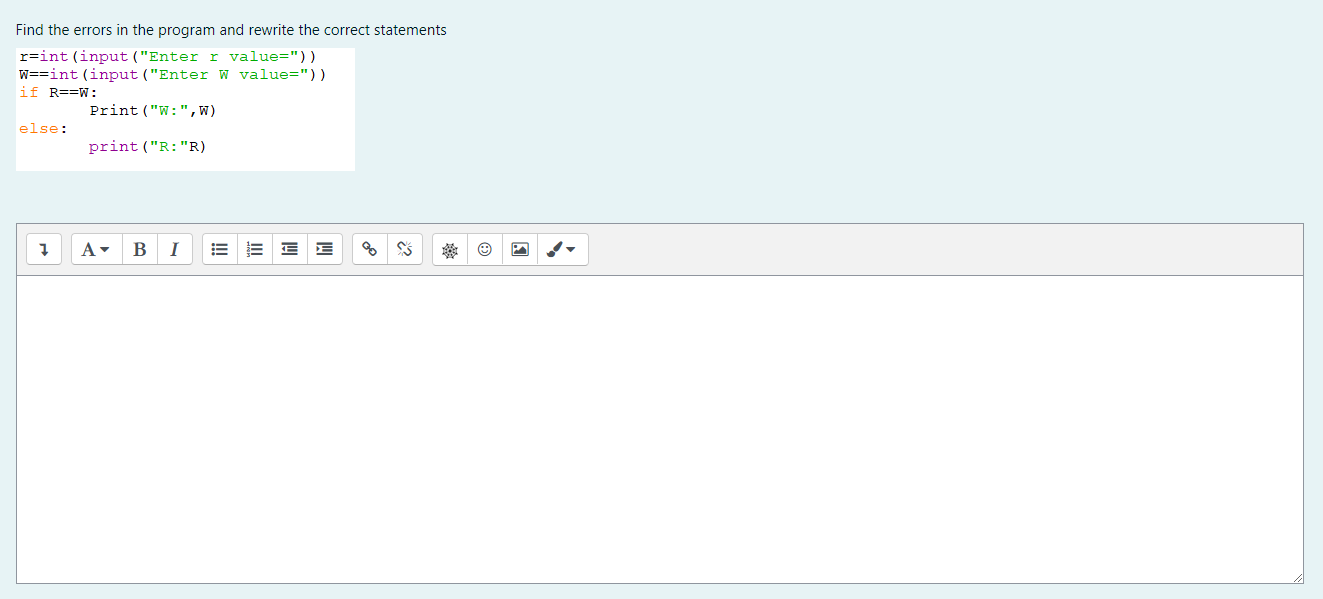This screenshot has width=1323, height=599.
Task: Click the outdent icon
Action: [x=289, y=250]
